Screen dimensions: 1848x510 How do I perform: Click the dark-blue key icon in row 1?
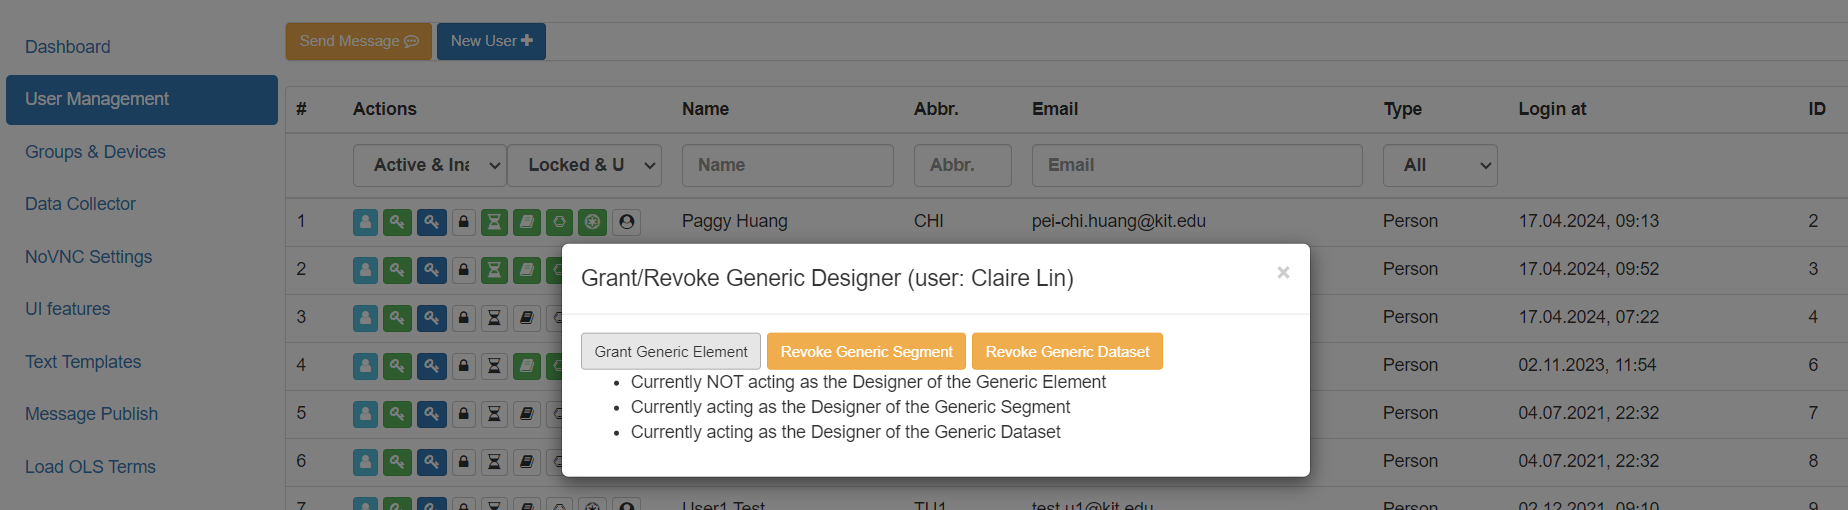coord(431,222)
